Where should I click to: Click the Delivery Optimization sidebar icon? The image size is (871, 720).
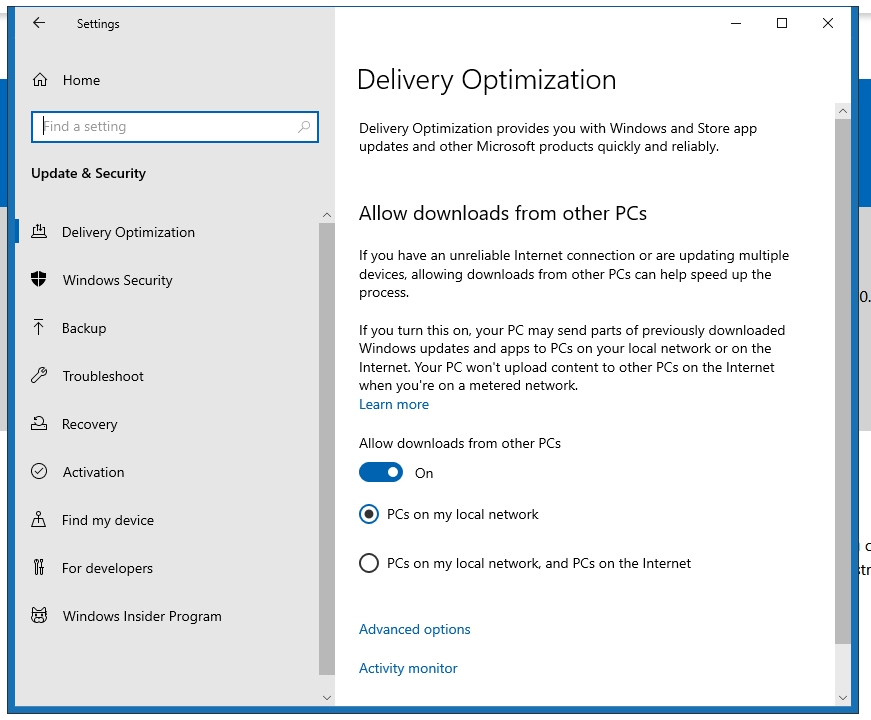[39, 232]
